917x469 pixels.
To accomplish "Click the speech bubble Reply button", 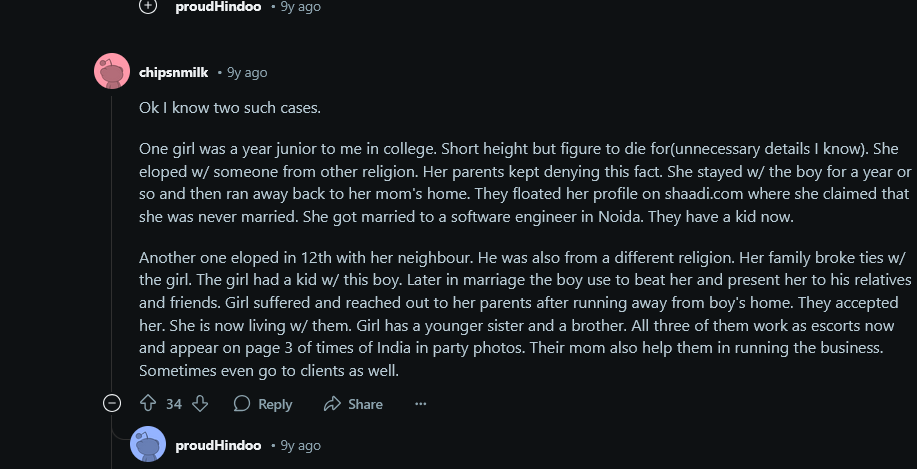I will 263,404.
